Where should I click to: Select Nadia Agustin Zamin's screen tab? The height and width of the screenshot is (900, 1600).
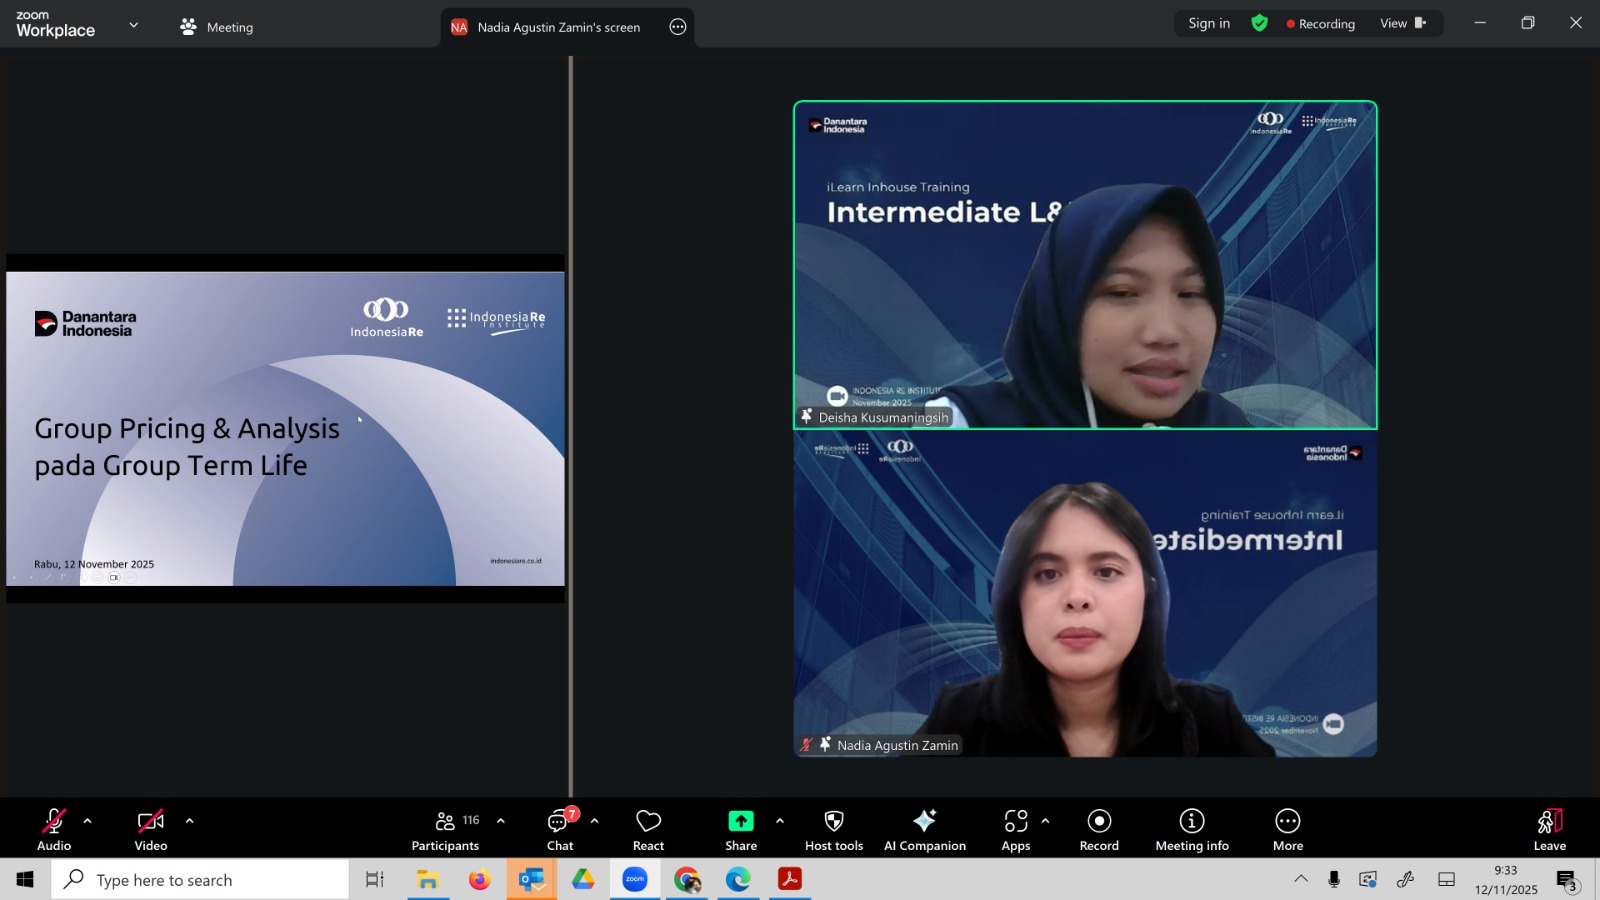557,27
